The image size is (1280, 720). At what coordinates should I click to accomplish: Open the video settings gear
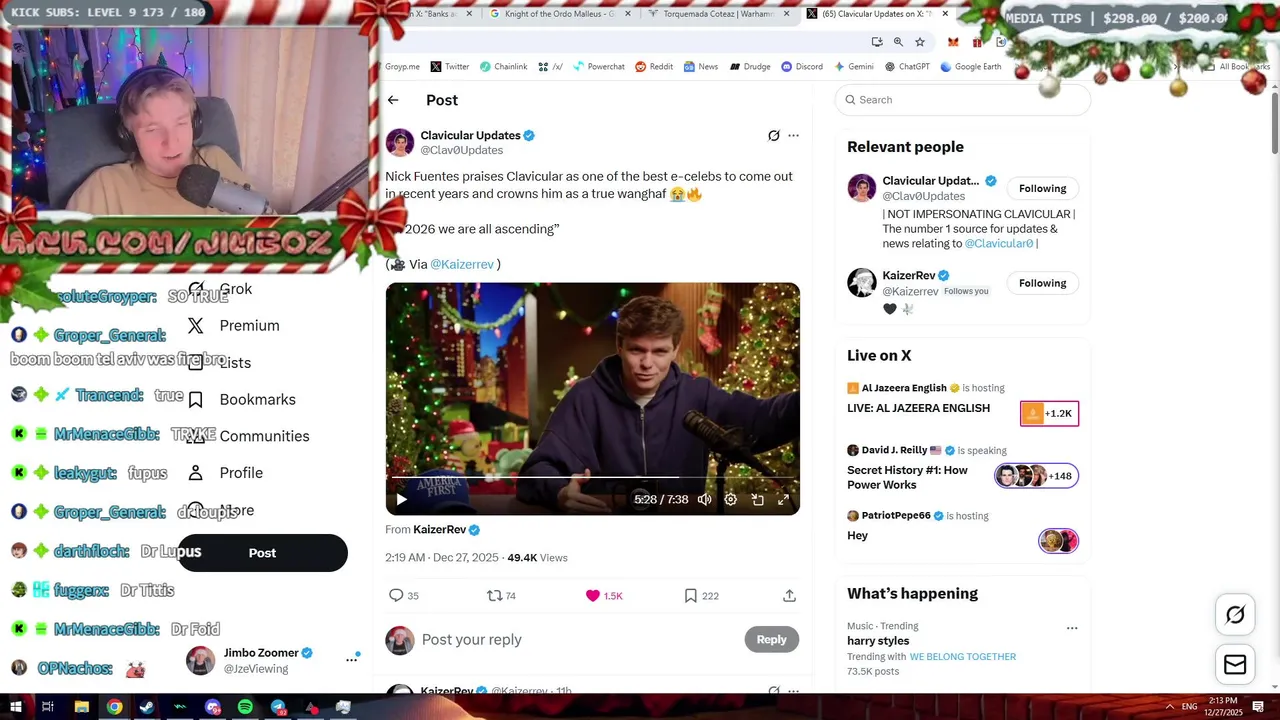tap(731, 499)
